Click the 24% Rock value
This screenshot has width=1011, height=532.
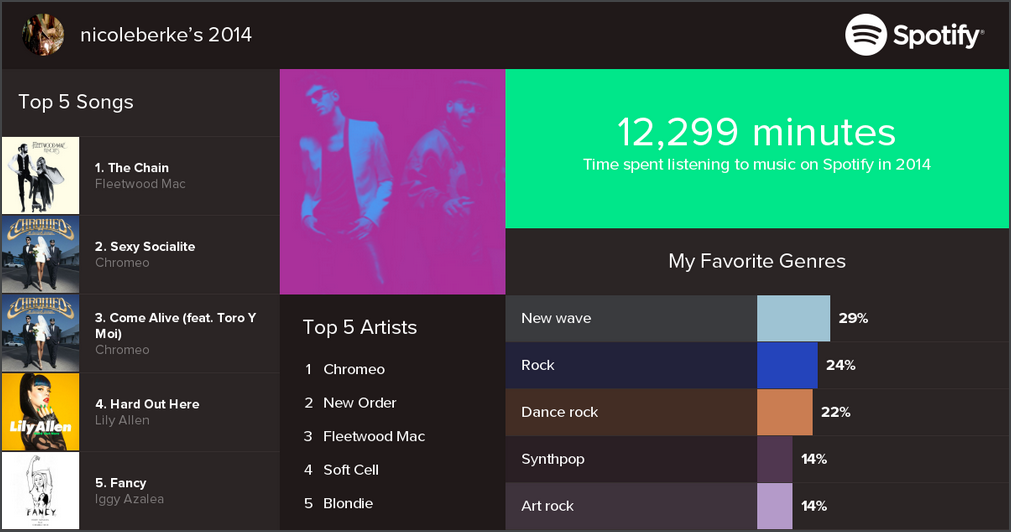[x=841, y=366]
